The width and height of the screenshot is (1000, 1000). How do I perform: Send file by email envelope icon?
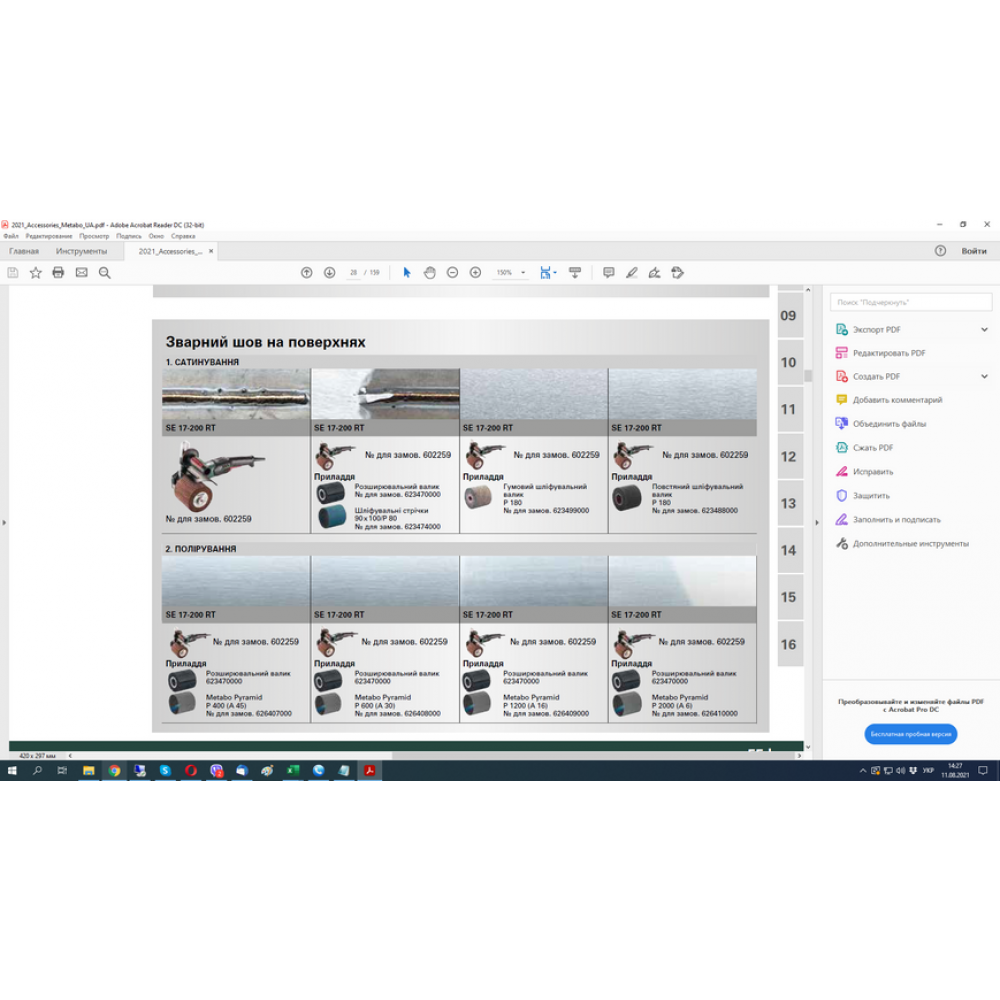[81, 272]
